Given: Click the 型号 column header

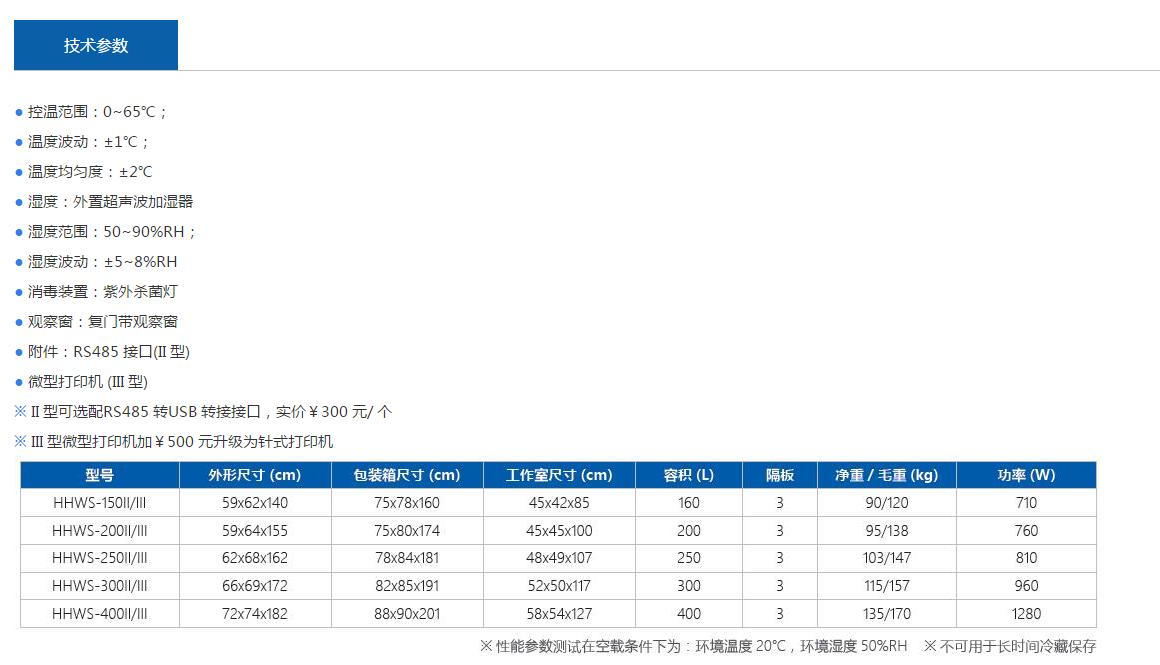Looking at the screenshot, I should pos(100,475).
